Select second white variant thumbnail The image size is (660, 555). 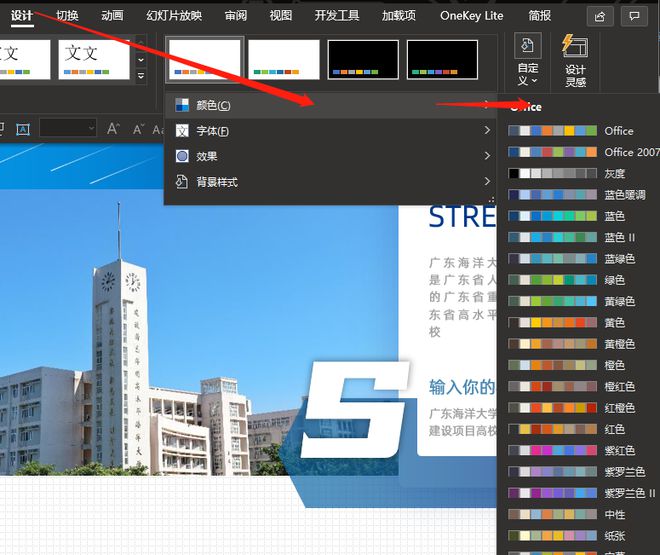(284, 59)
